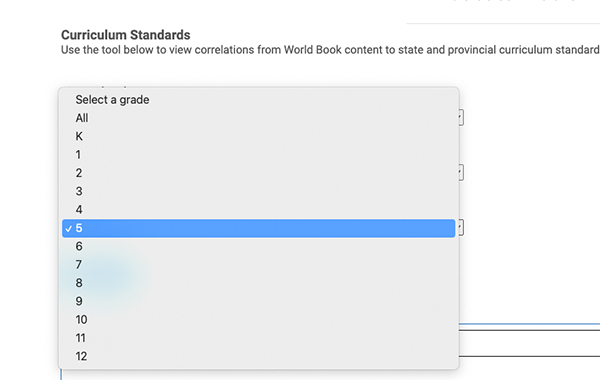Pick grade 11 from the menu
The image size is (600, 380).
tap(258, 338)
